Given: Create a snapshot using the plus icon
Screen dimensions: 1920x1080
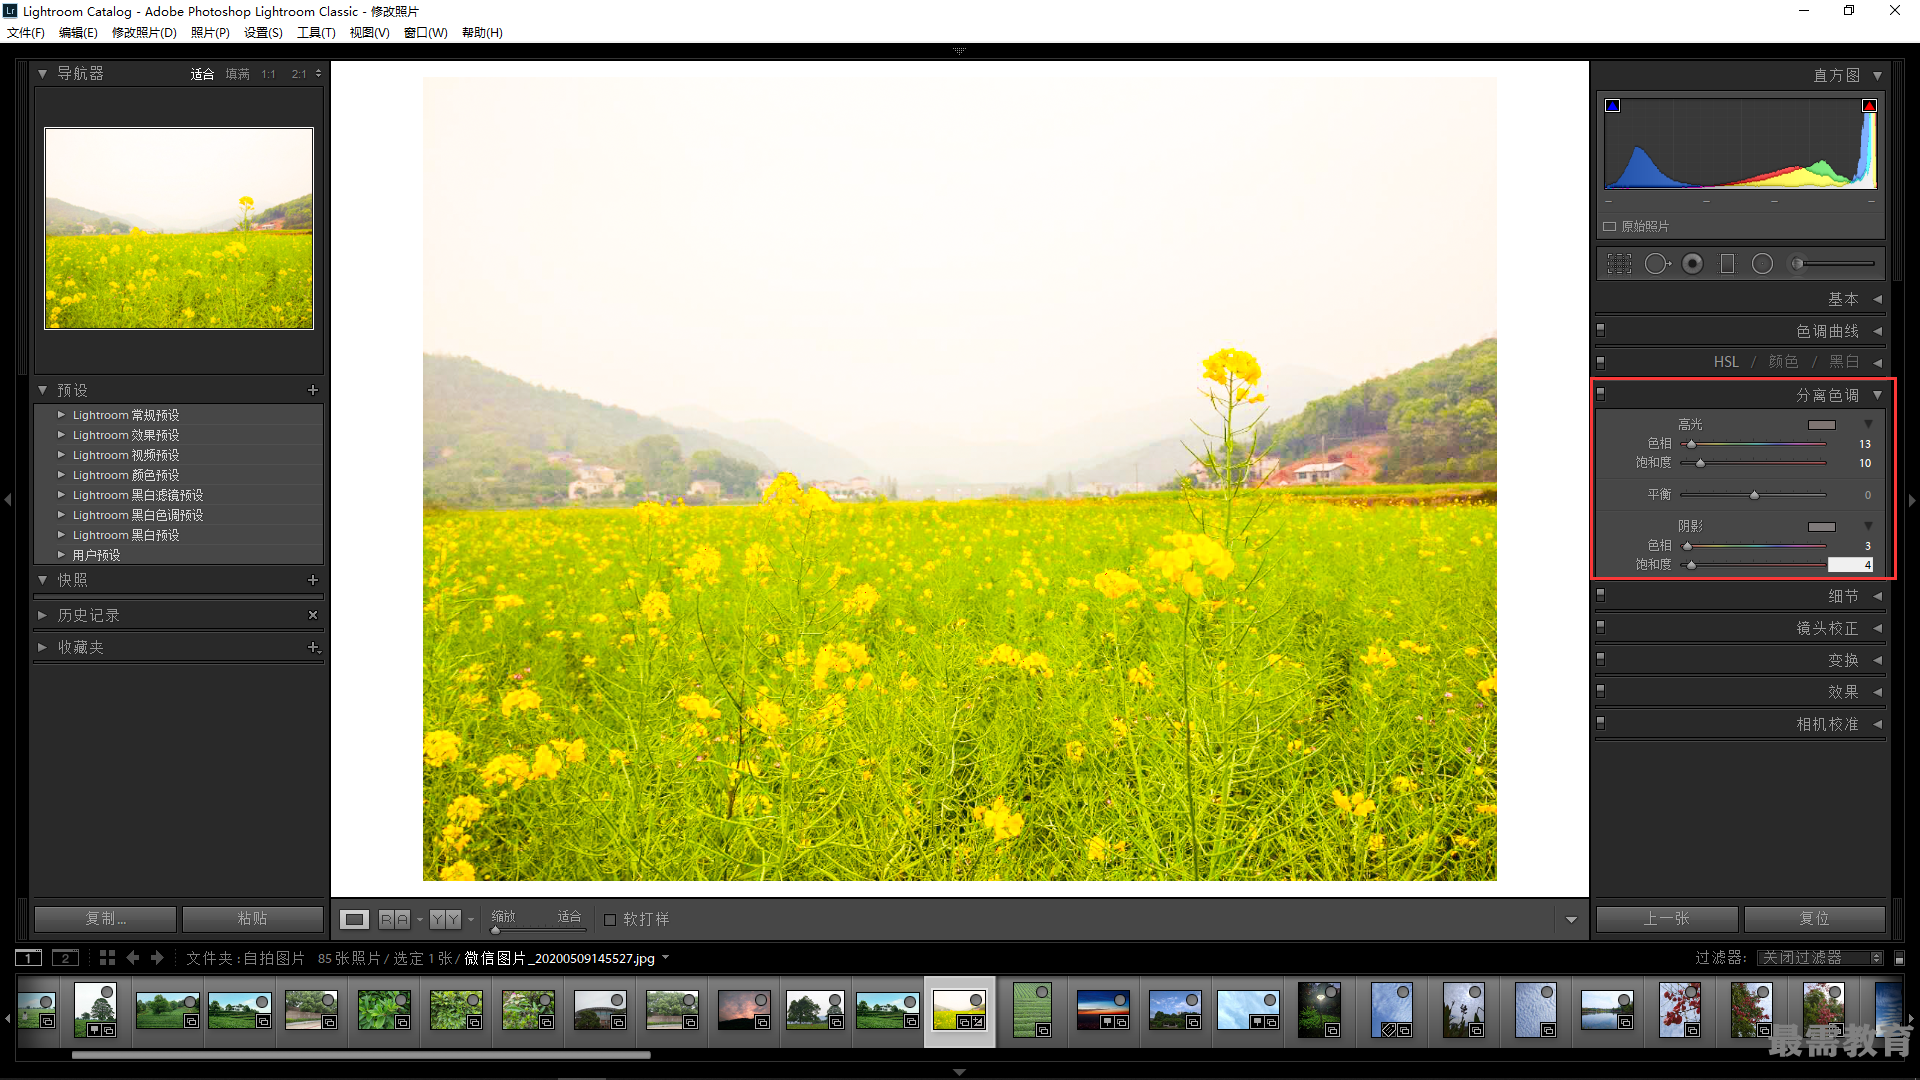Looking at the screenshot, I should click(x=313, y=580).
